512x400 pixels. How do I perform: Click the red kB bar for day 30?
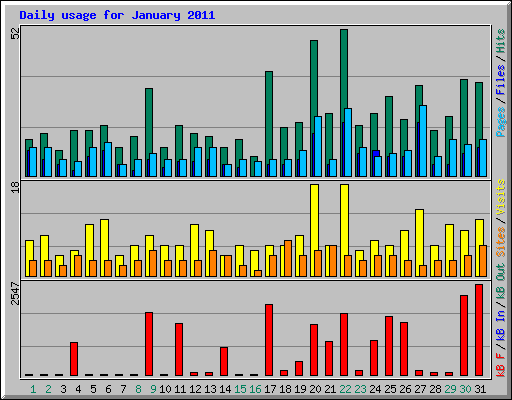pos(464,335)
